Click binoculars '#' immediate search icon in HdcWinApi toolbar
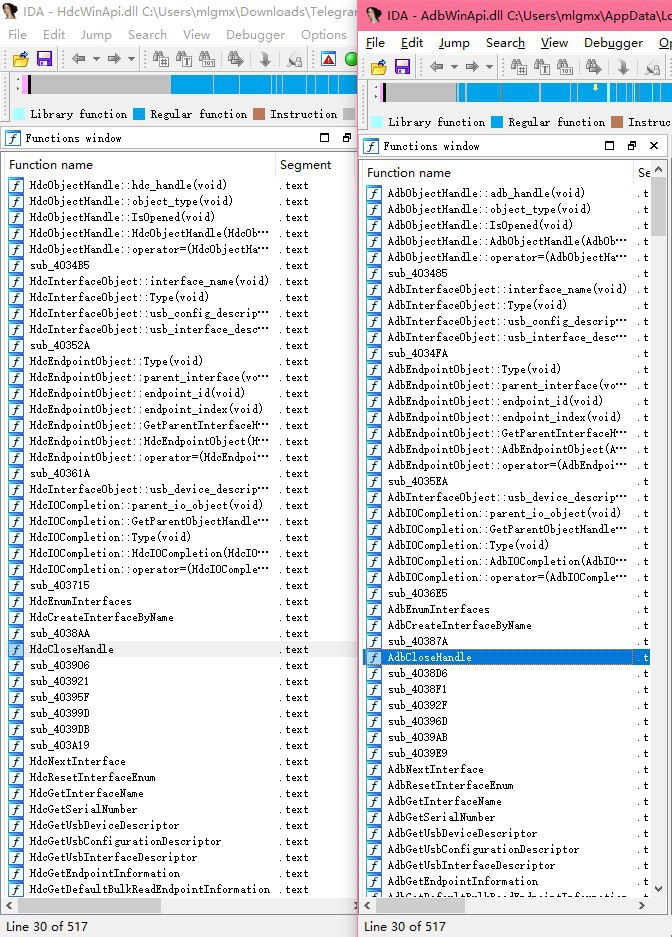The image size is (672, 937). [161, 59]
